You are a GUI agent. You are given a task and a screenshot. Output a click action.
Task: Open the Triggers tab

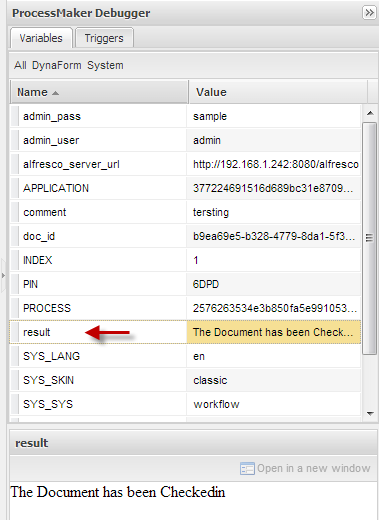(x=104, y=38)
